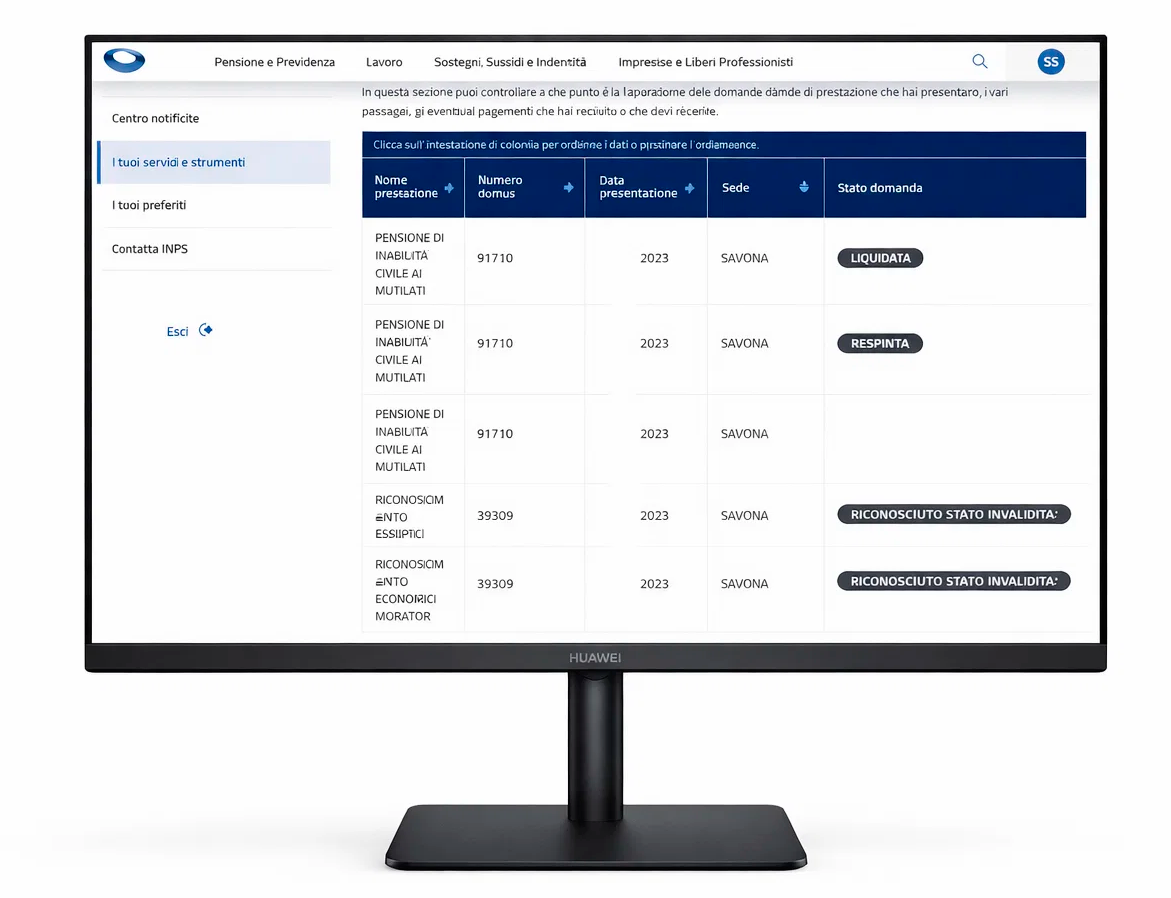Sort by Data presentazione arrow icon

[x=689, y=188]
